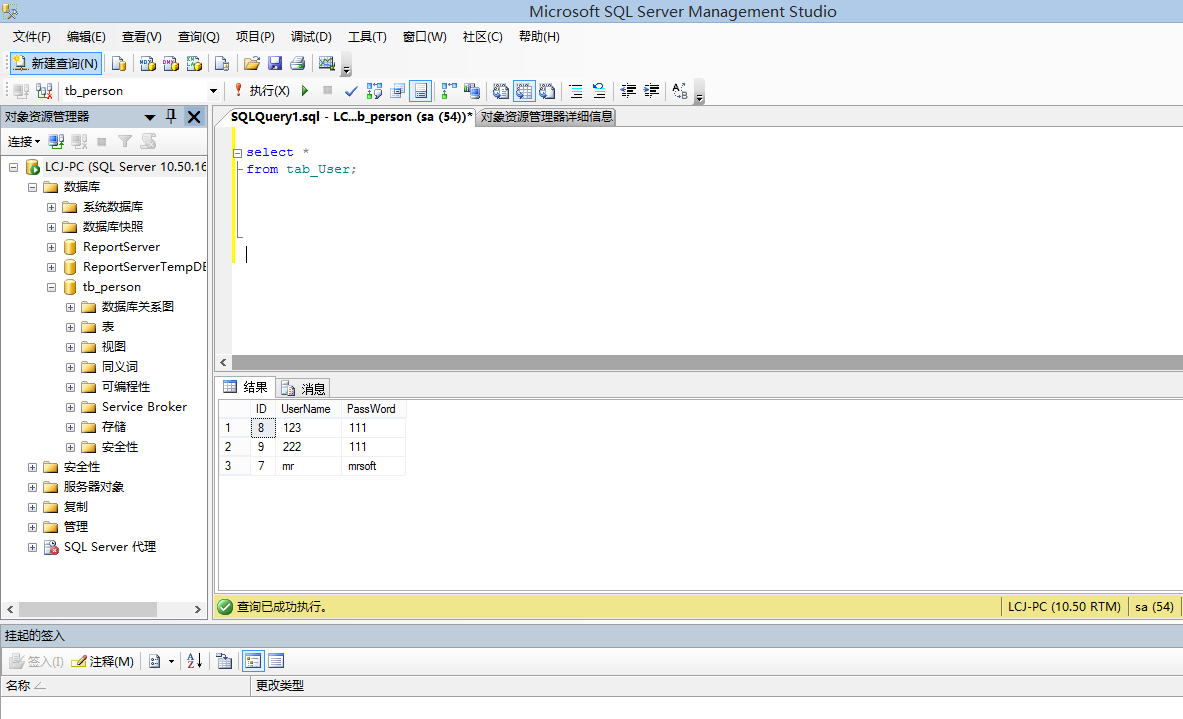Parse the query with the blue checkmark
The image size is (1183, 719).
pos(351,91)
